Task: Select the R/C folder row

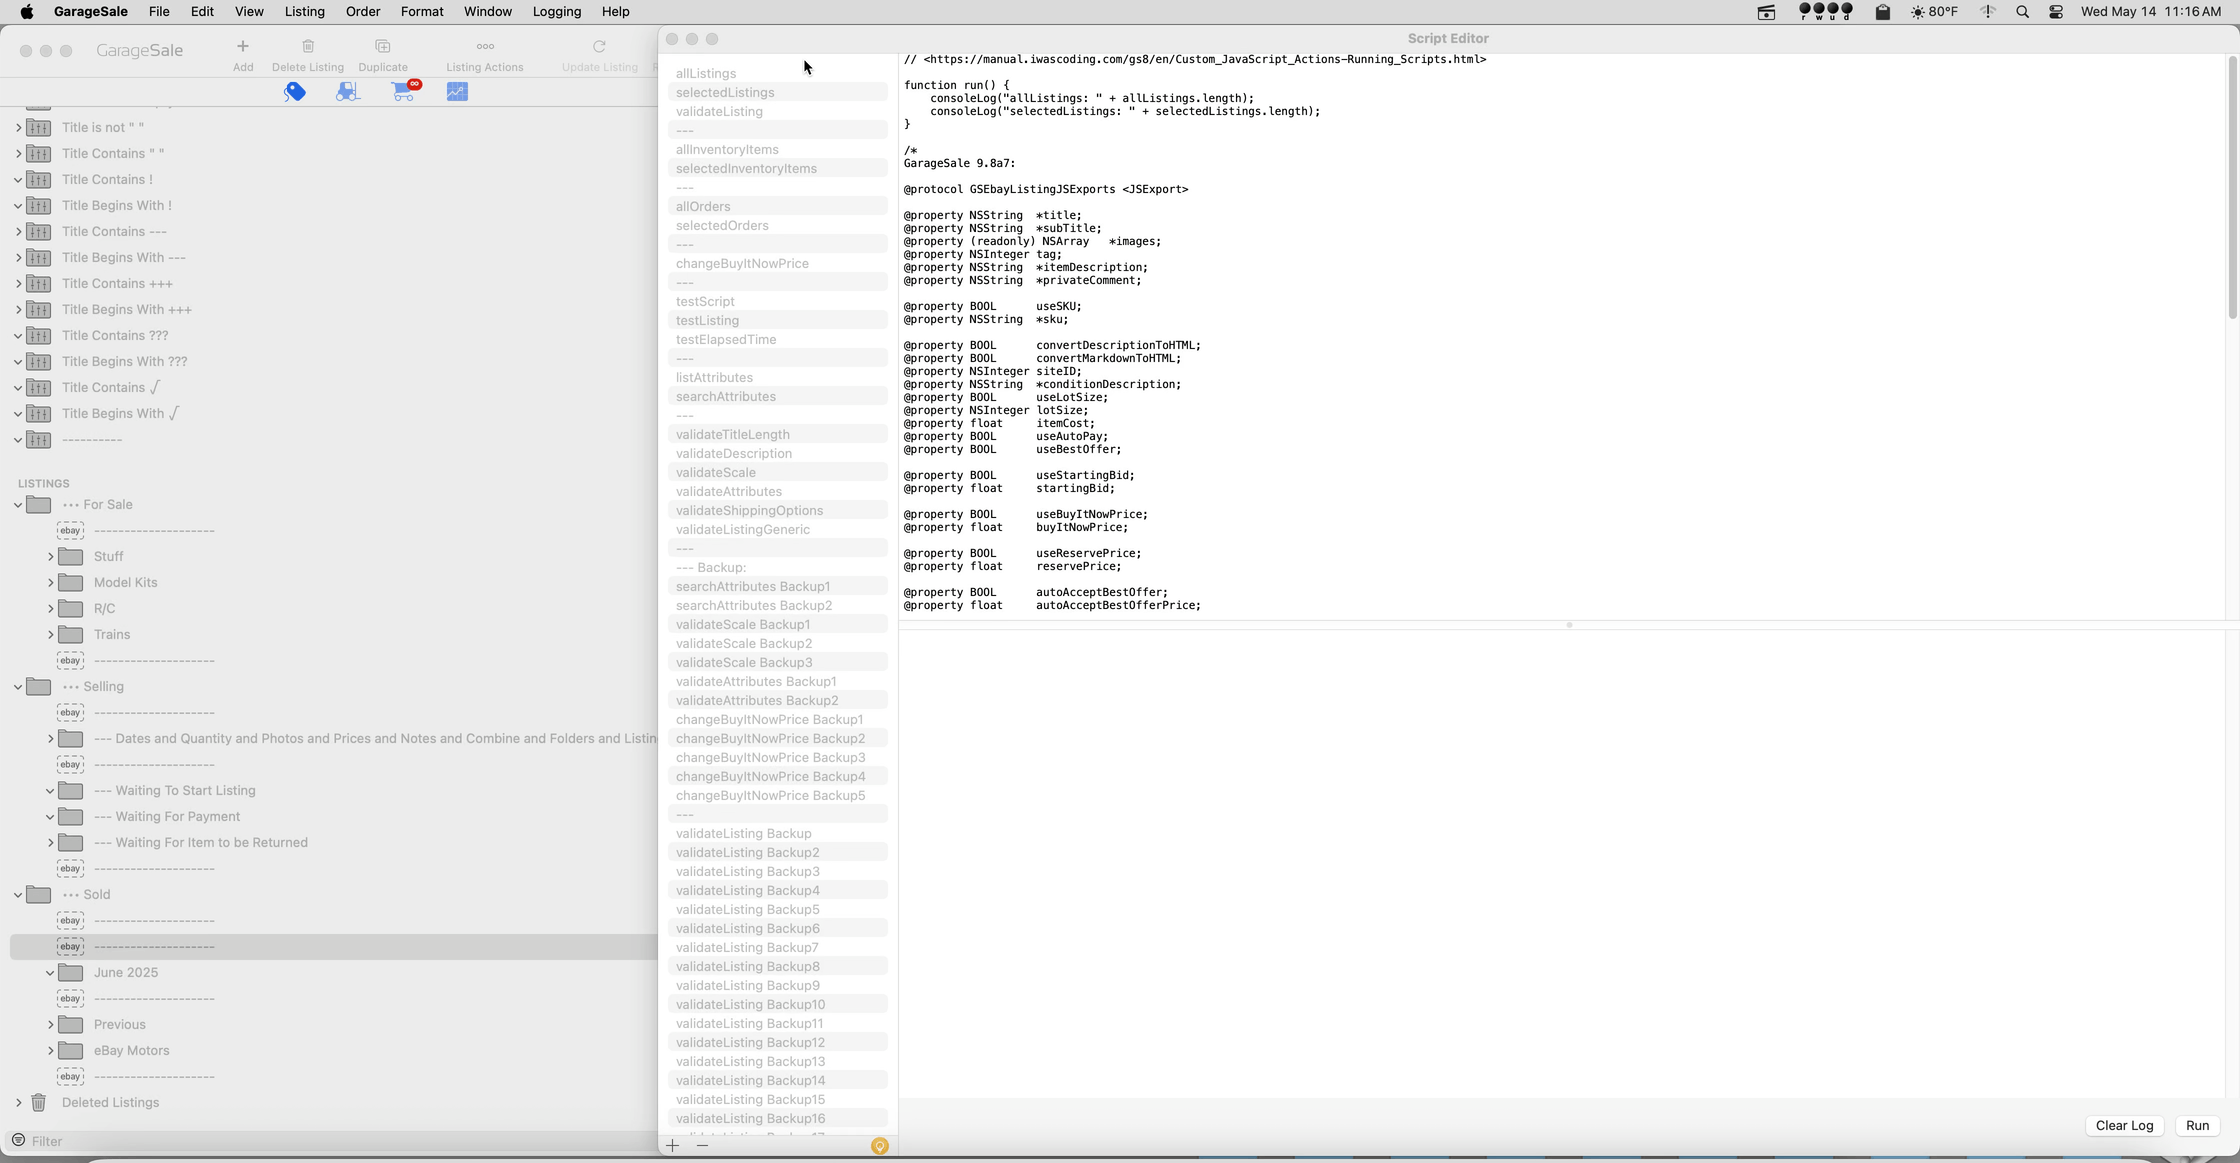Action: (x=332, y=608)
